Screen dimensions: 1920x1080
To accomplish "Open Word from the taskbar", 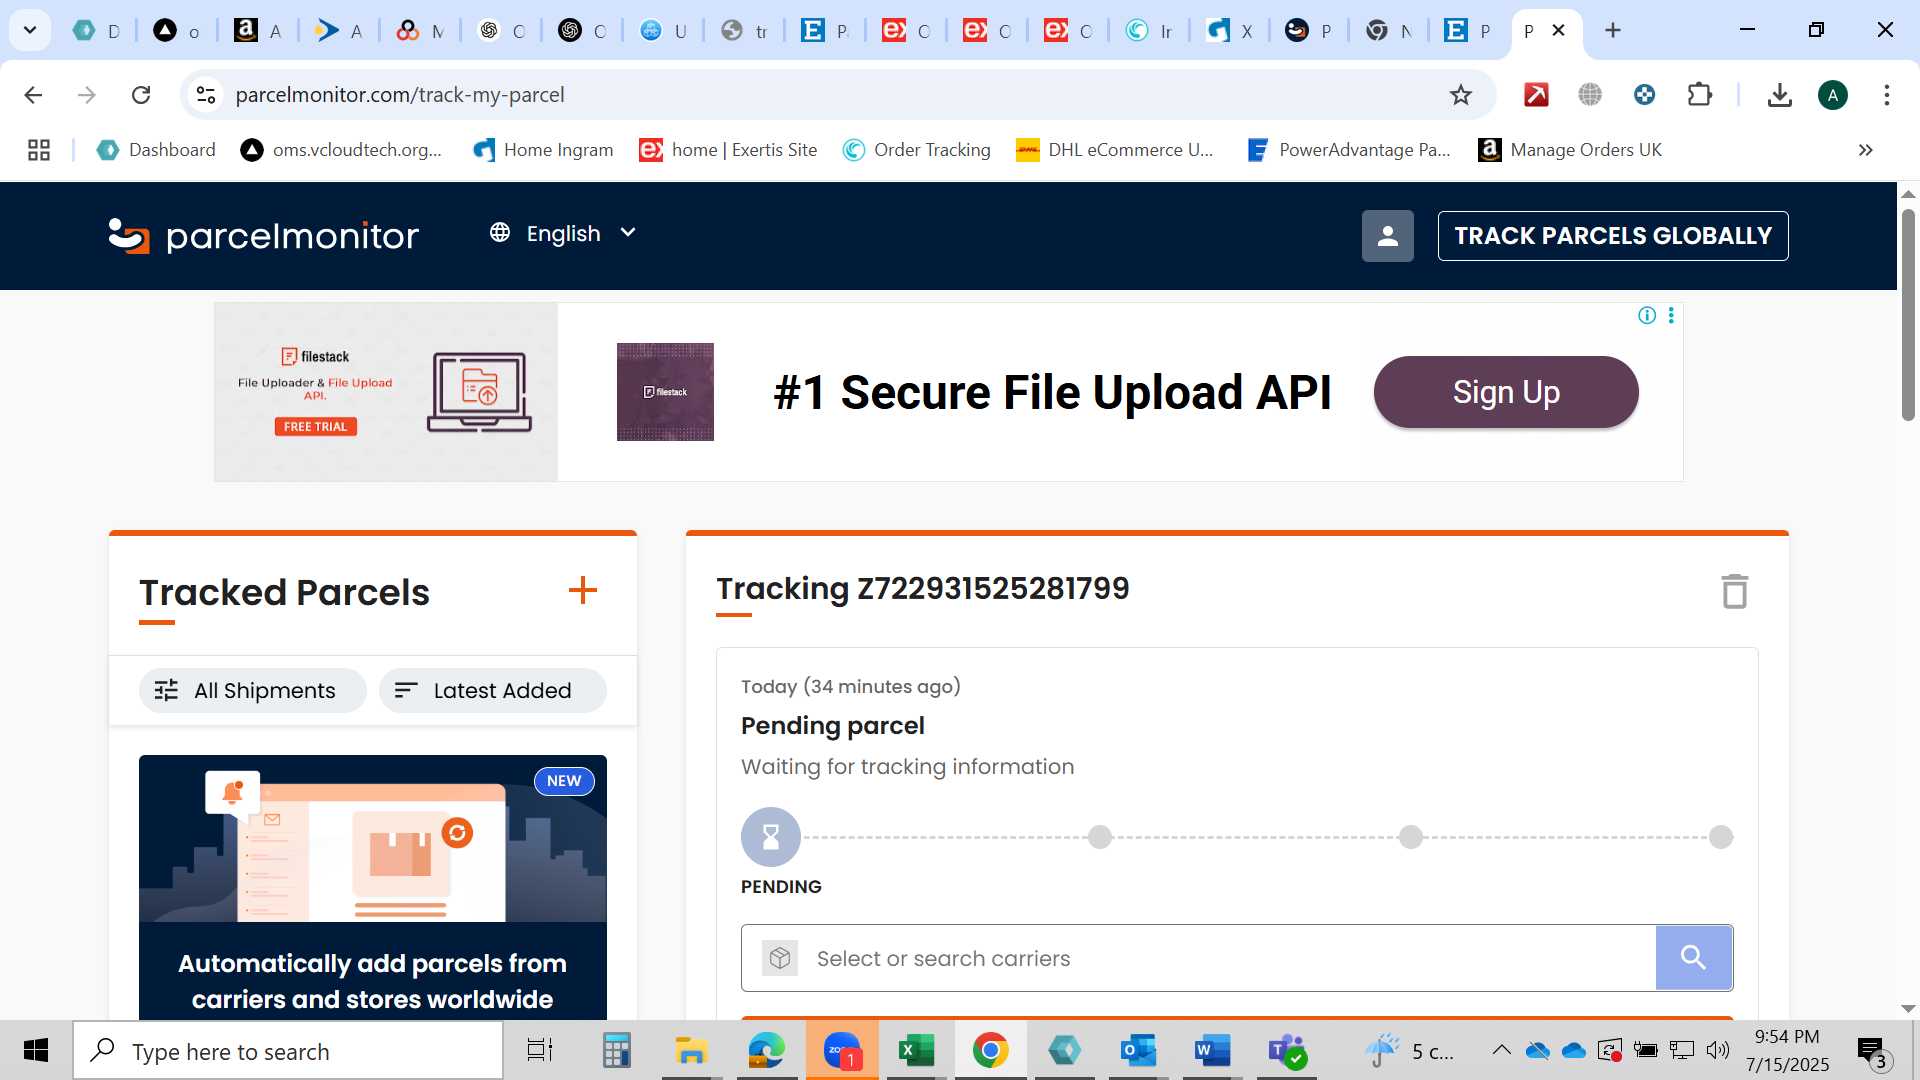I will click(x=1212, y=1051).
